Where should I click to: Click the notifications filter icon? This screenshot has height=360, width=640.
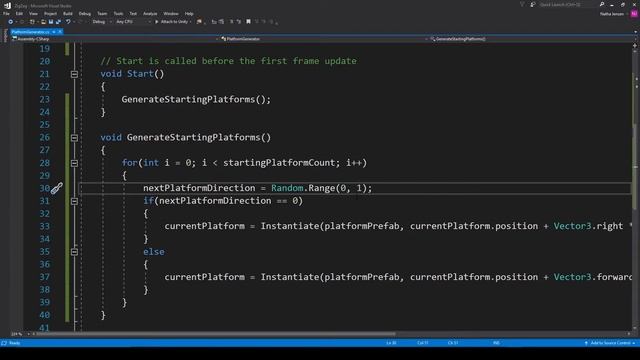click(x=522, y=4)
